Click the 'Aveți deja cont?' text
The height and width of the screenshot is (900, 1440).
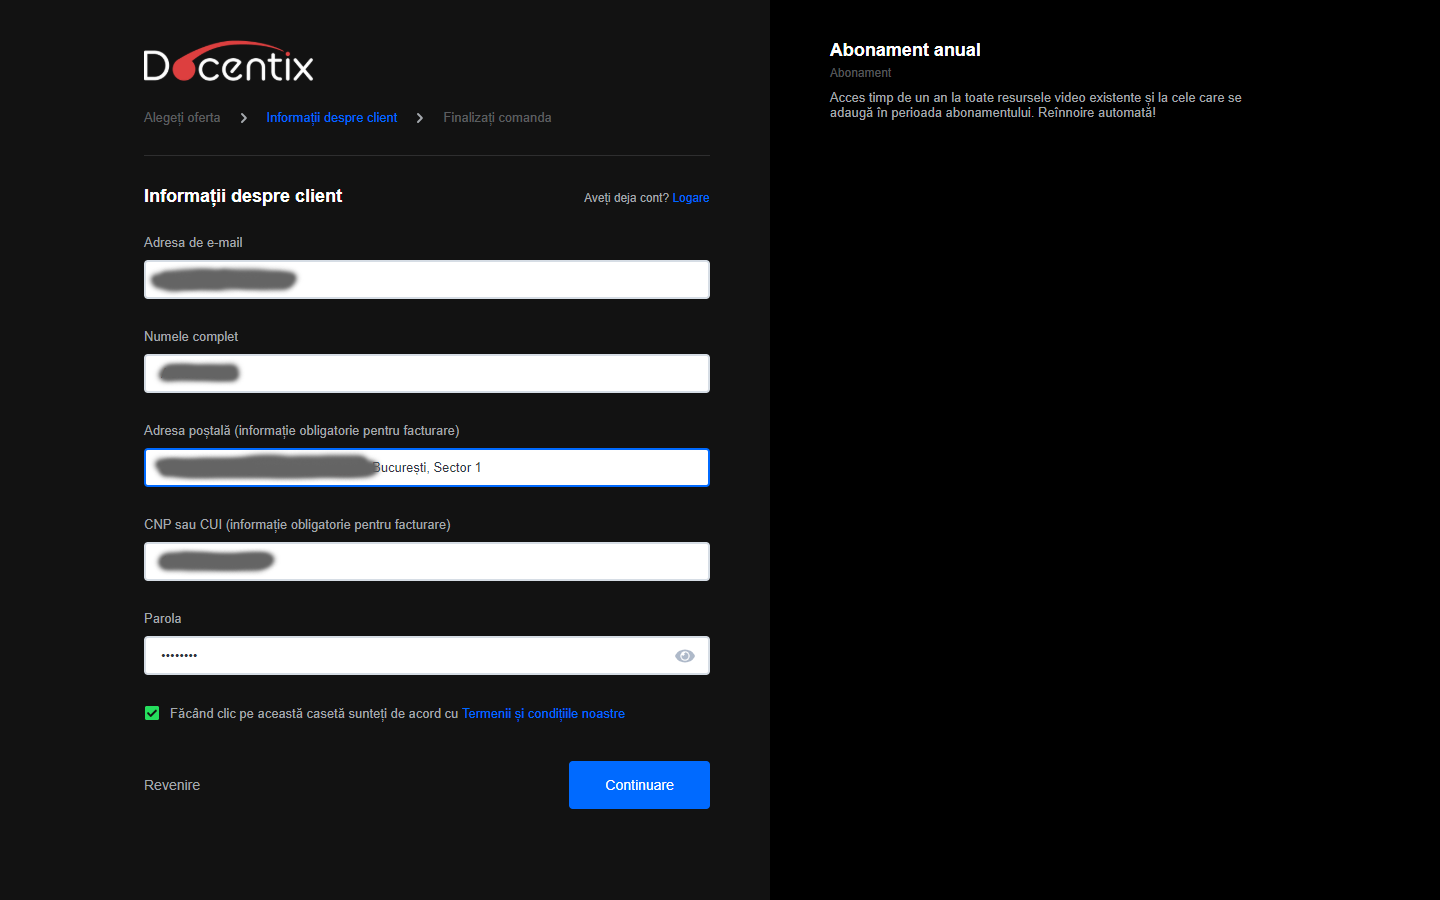[626, 198]
